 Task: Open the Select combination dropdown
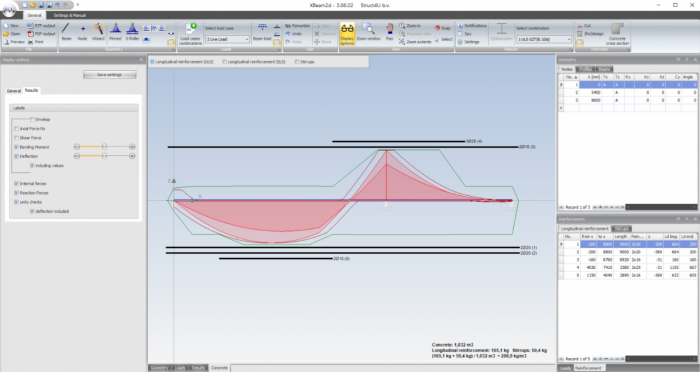(544, 39)
